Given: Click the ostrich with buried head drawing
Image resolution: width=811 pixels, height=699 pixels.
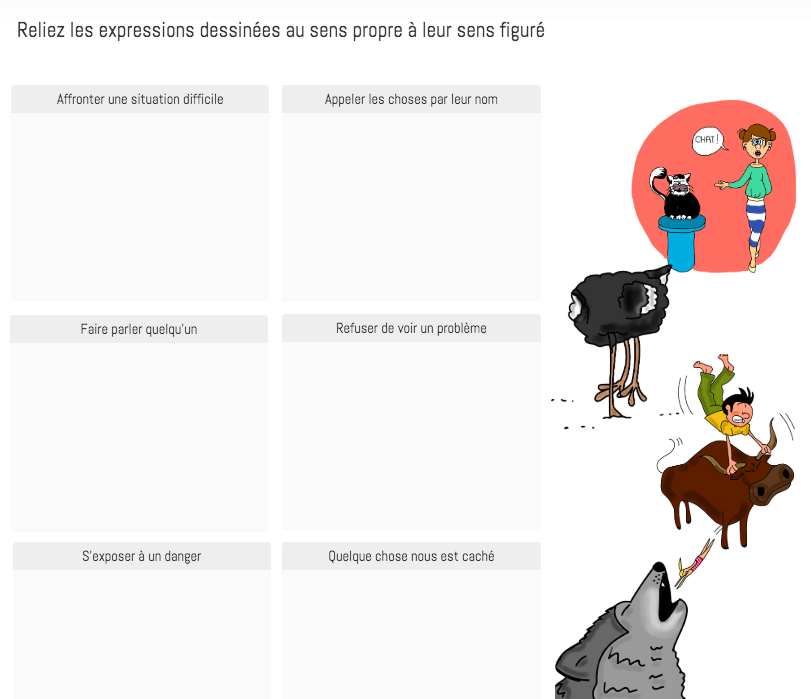Looking at the screenshot, I should point(612,341).
